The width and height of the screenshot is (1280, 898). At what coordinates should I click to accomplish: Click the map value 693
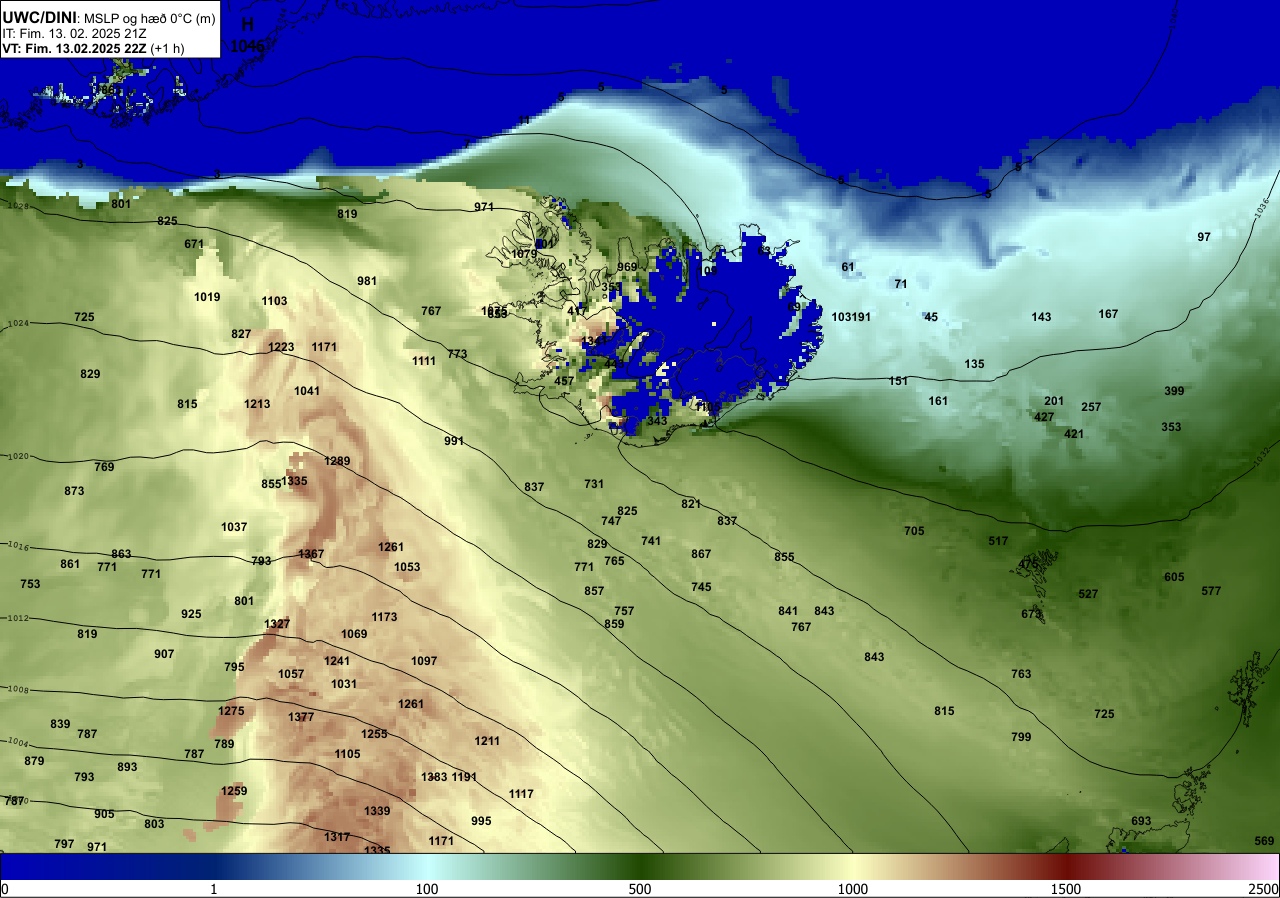coord(1141,821)
